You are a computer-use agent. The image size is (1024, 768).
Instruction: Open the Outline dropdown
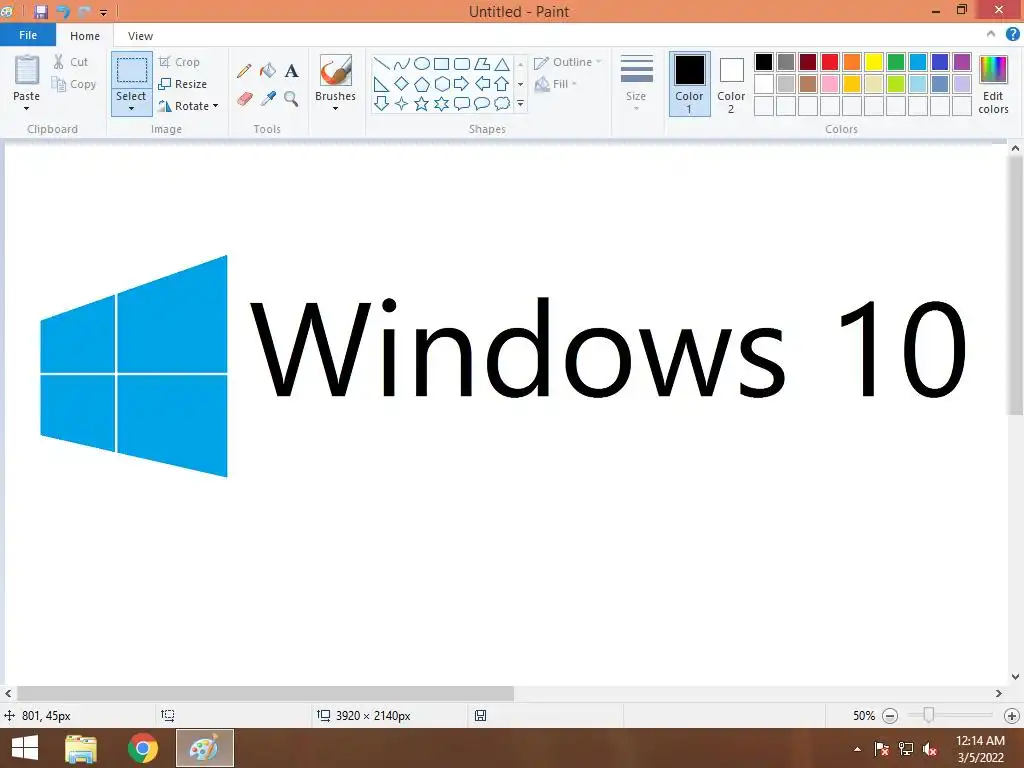[x=568, y=62]
